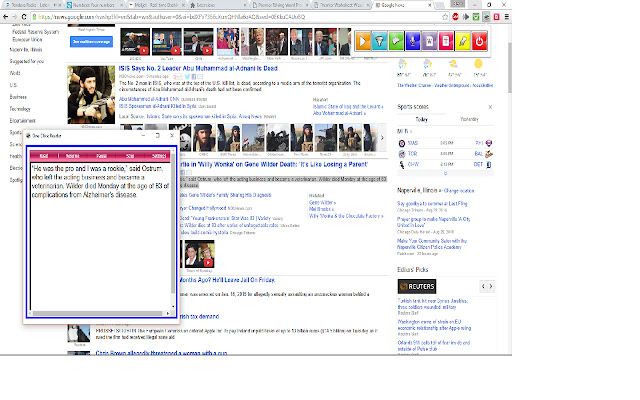Click the Prayer group Naperville story
Image resolution: width=640 pixels, height=400 pixels.
click(433, 222)
